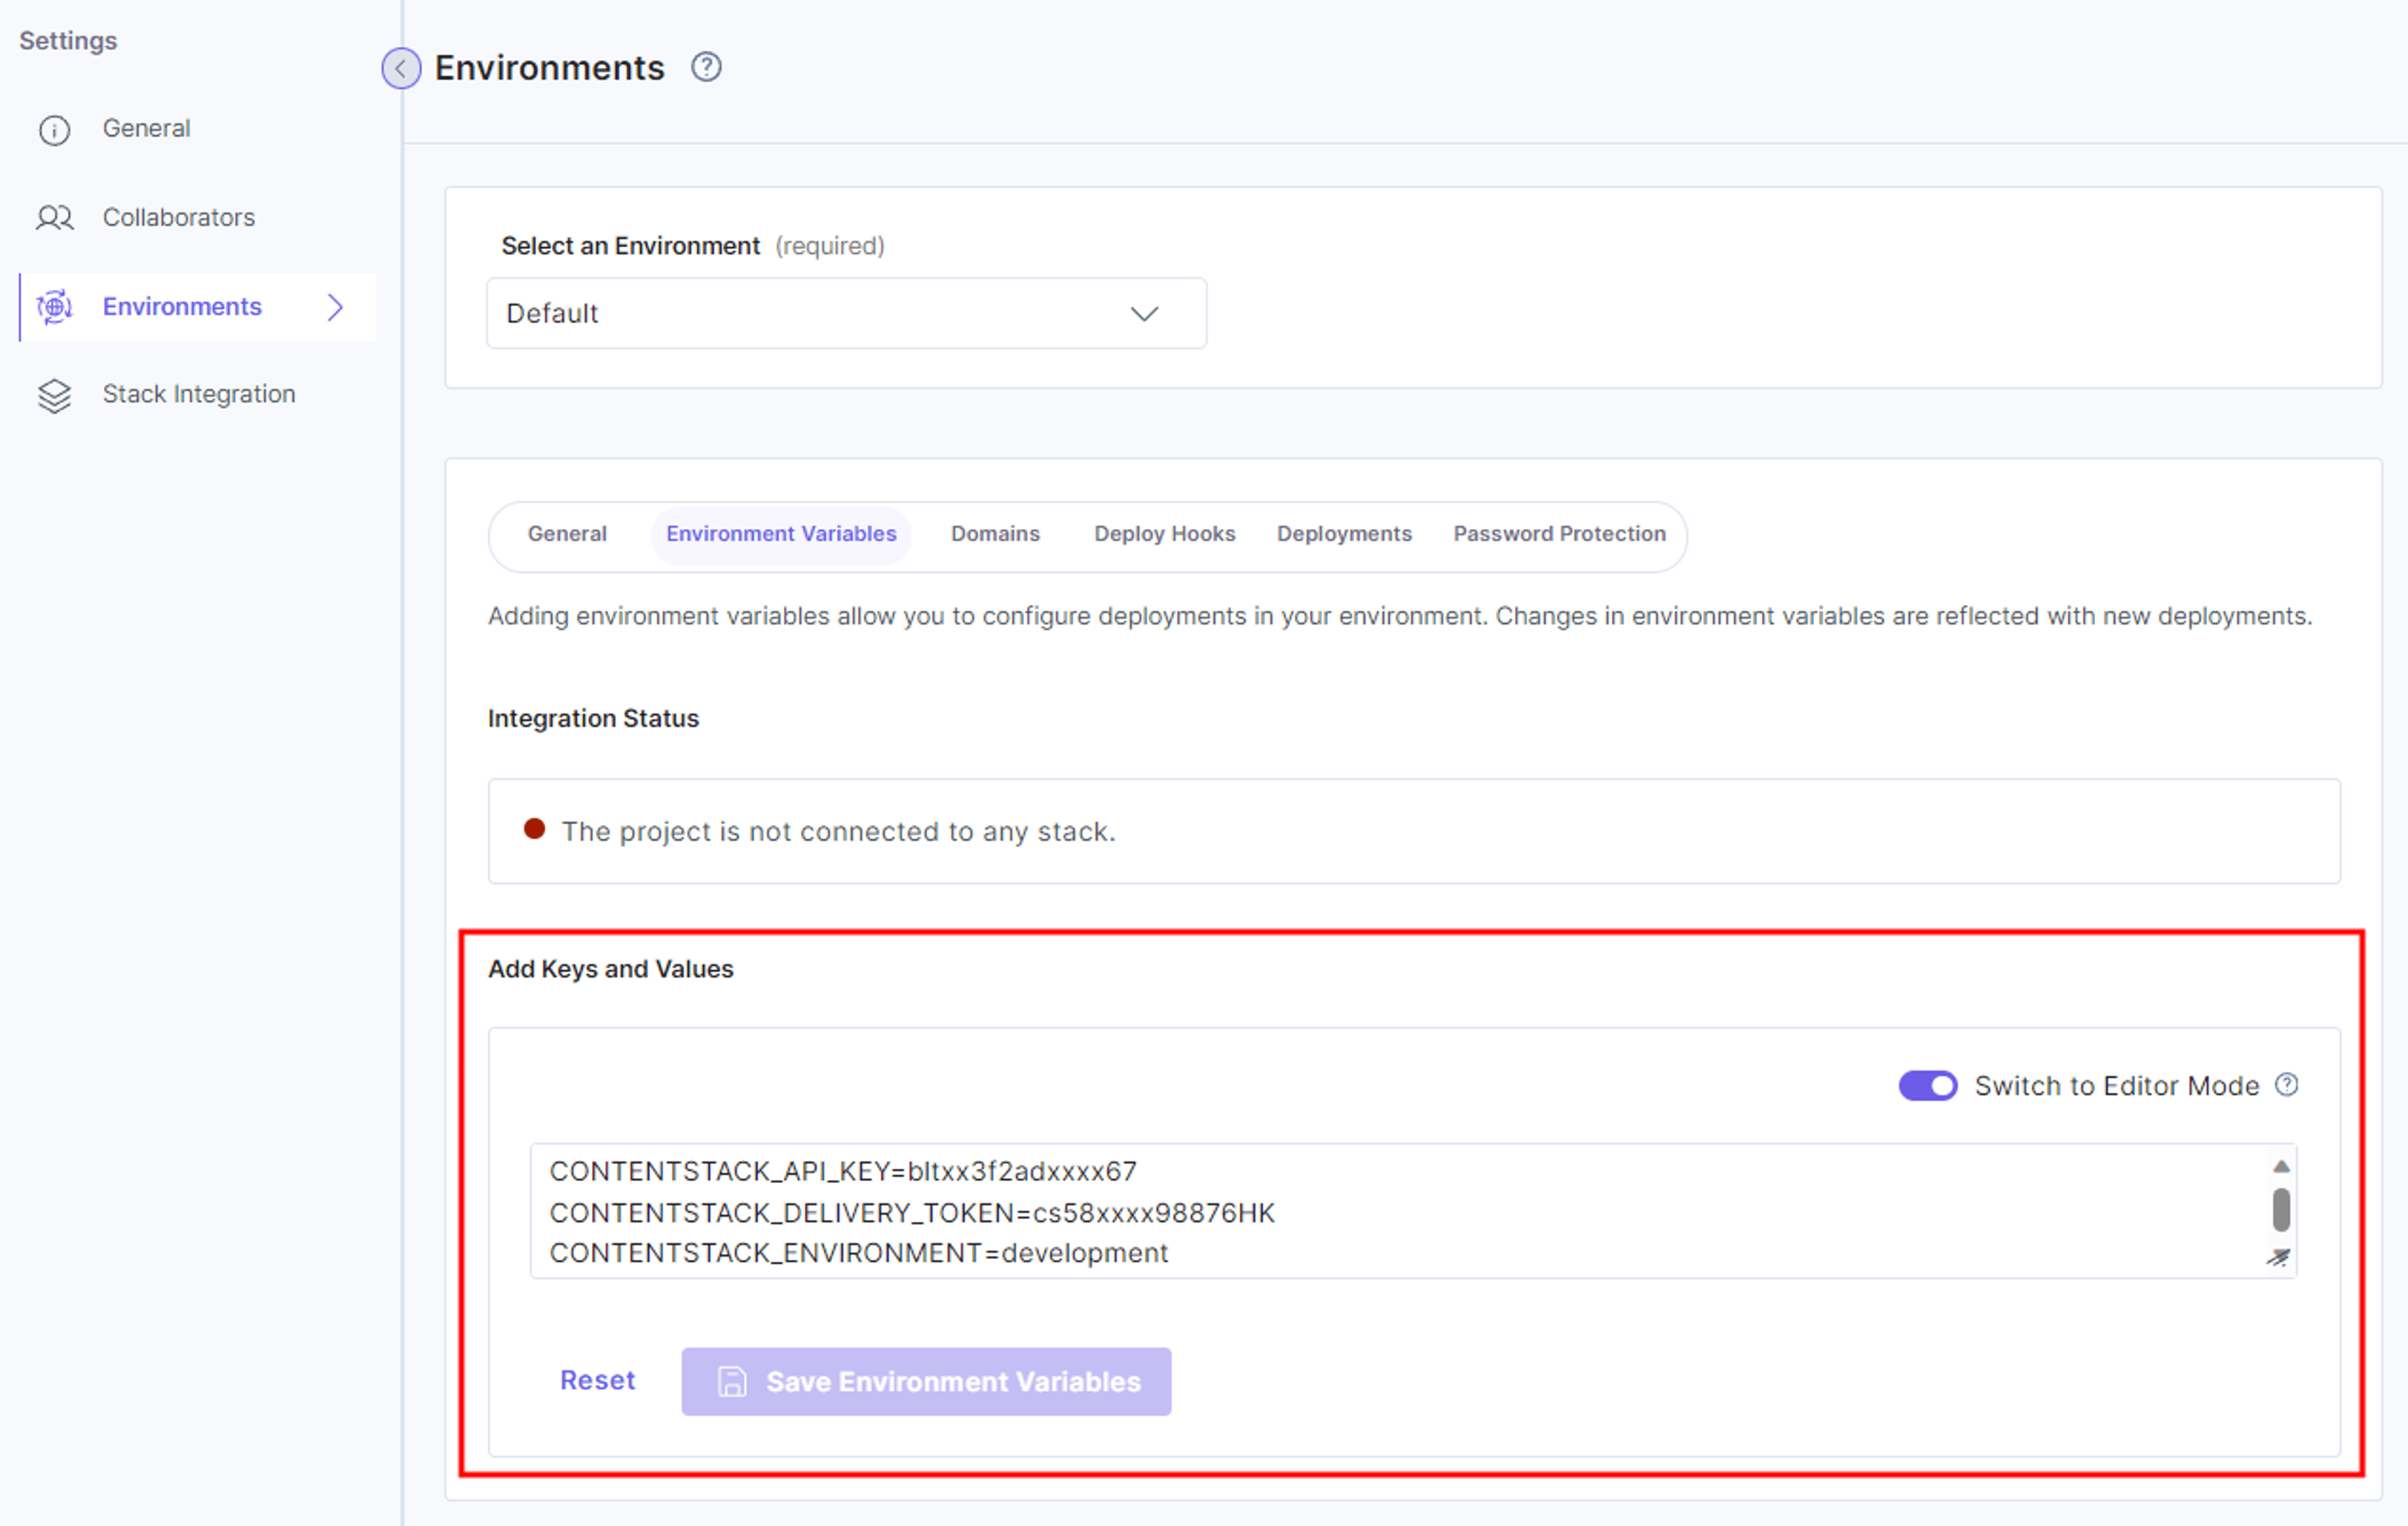
Task: Click the Add Keys and Values heading
Action: [610, 969]
